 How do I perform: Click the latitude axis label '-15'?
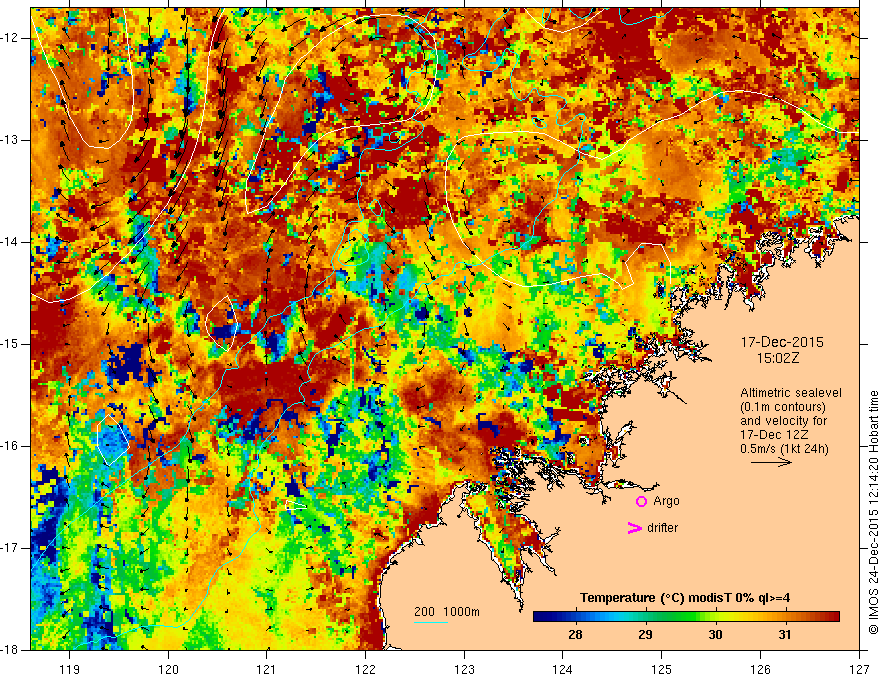[x=10, y=344]
